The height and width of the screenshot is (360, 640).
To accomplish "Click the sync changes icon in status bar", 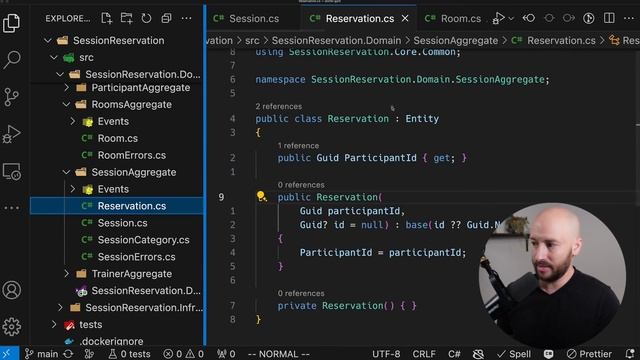I will [x=69, y=354].
